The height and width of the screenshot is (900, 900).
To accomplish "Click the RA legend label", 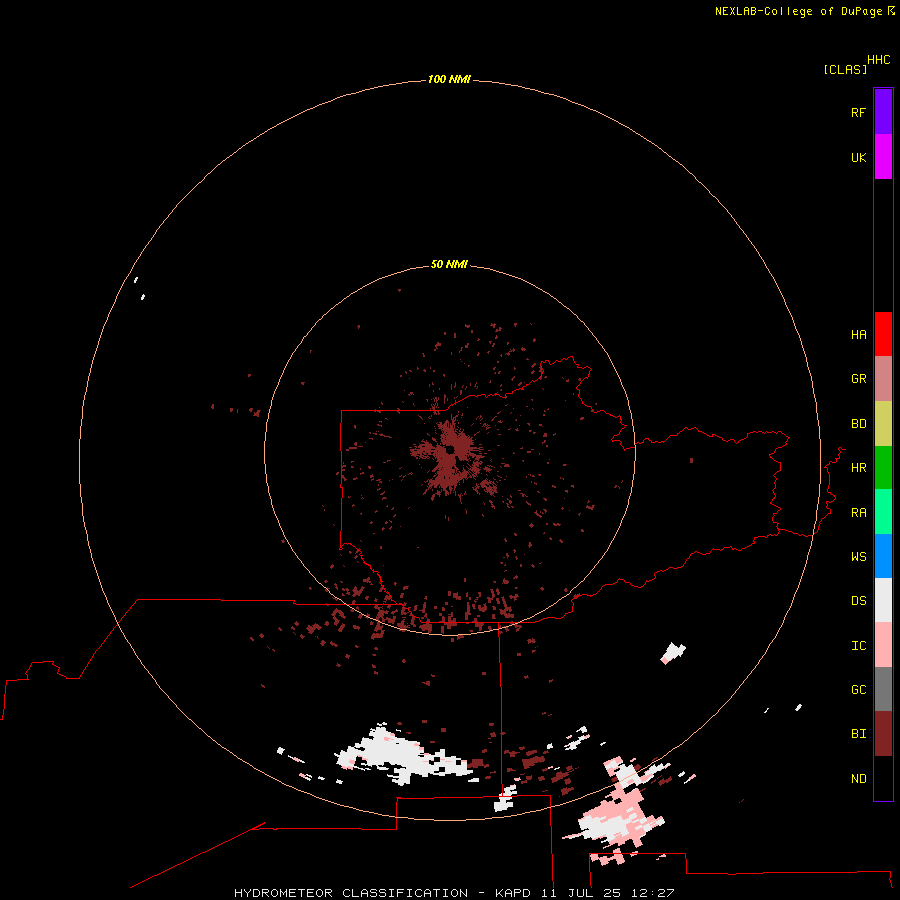I will (858, 513).
